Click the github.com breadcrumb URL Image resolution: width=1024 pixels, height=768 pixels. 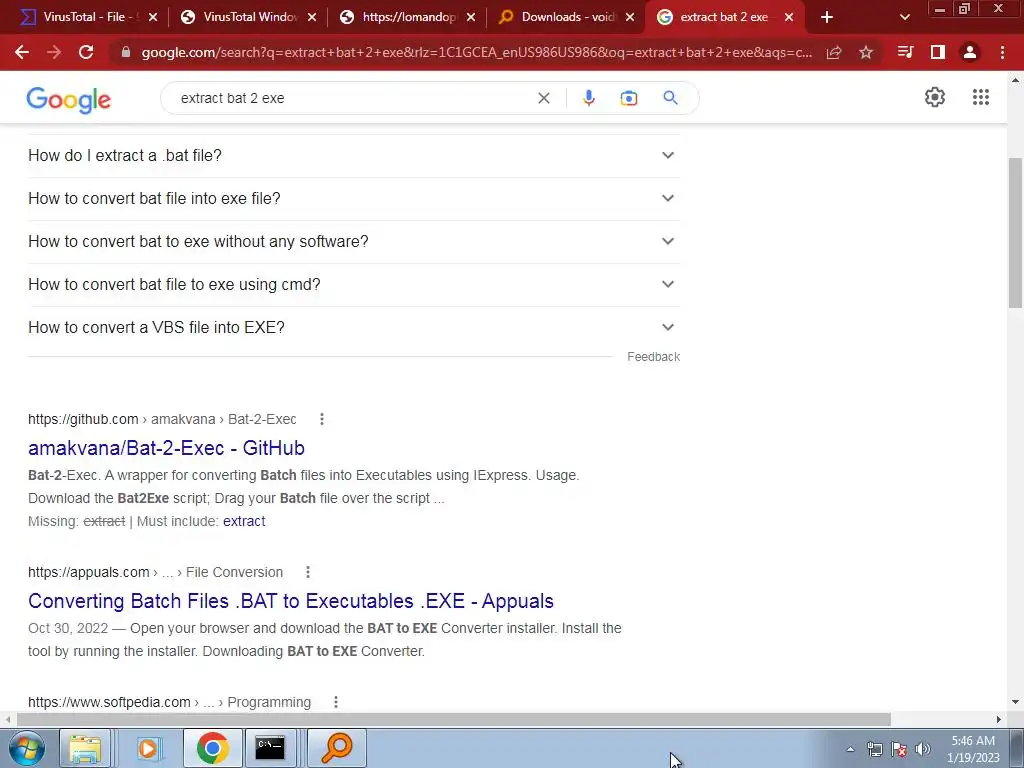tap(162, 419)
